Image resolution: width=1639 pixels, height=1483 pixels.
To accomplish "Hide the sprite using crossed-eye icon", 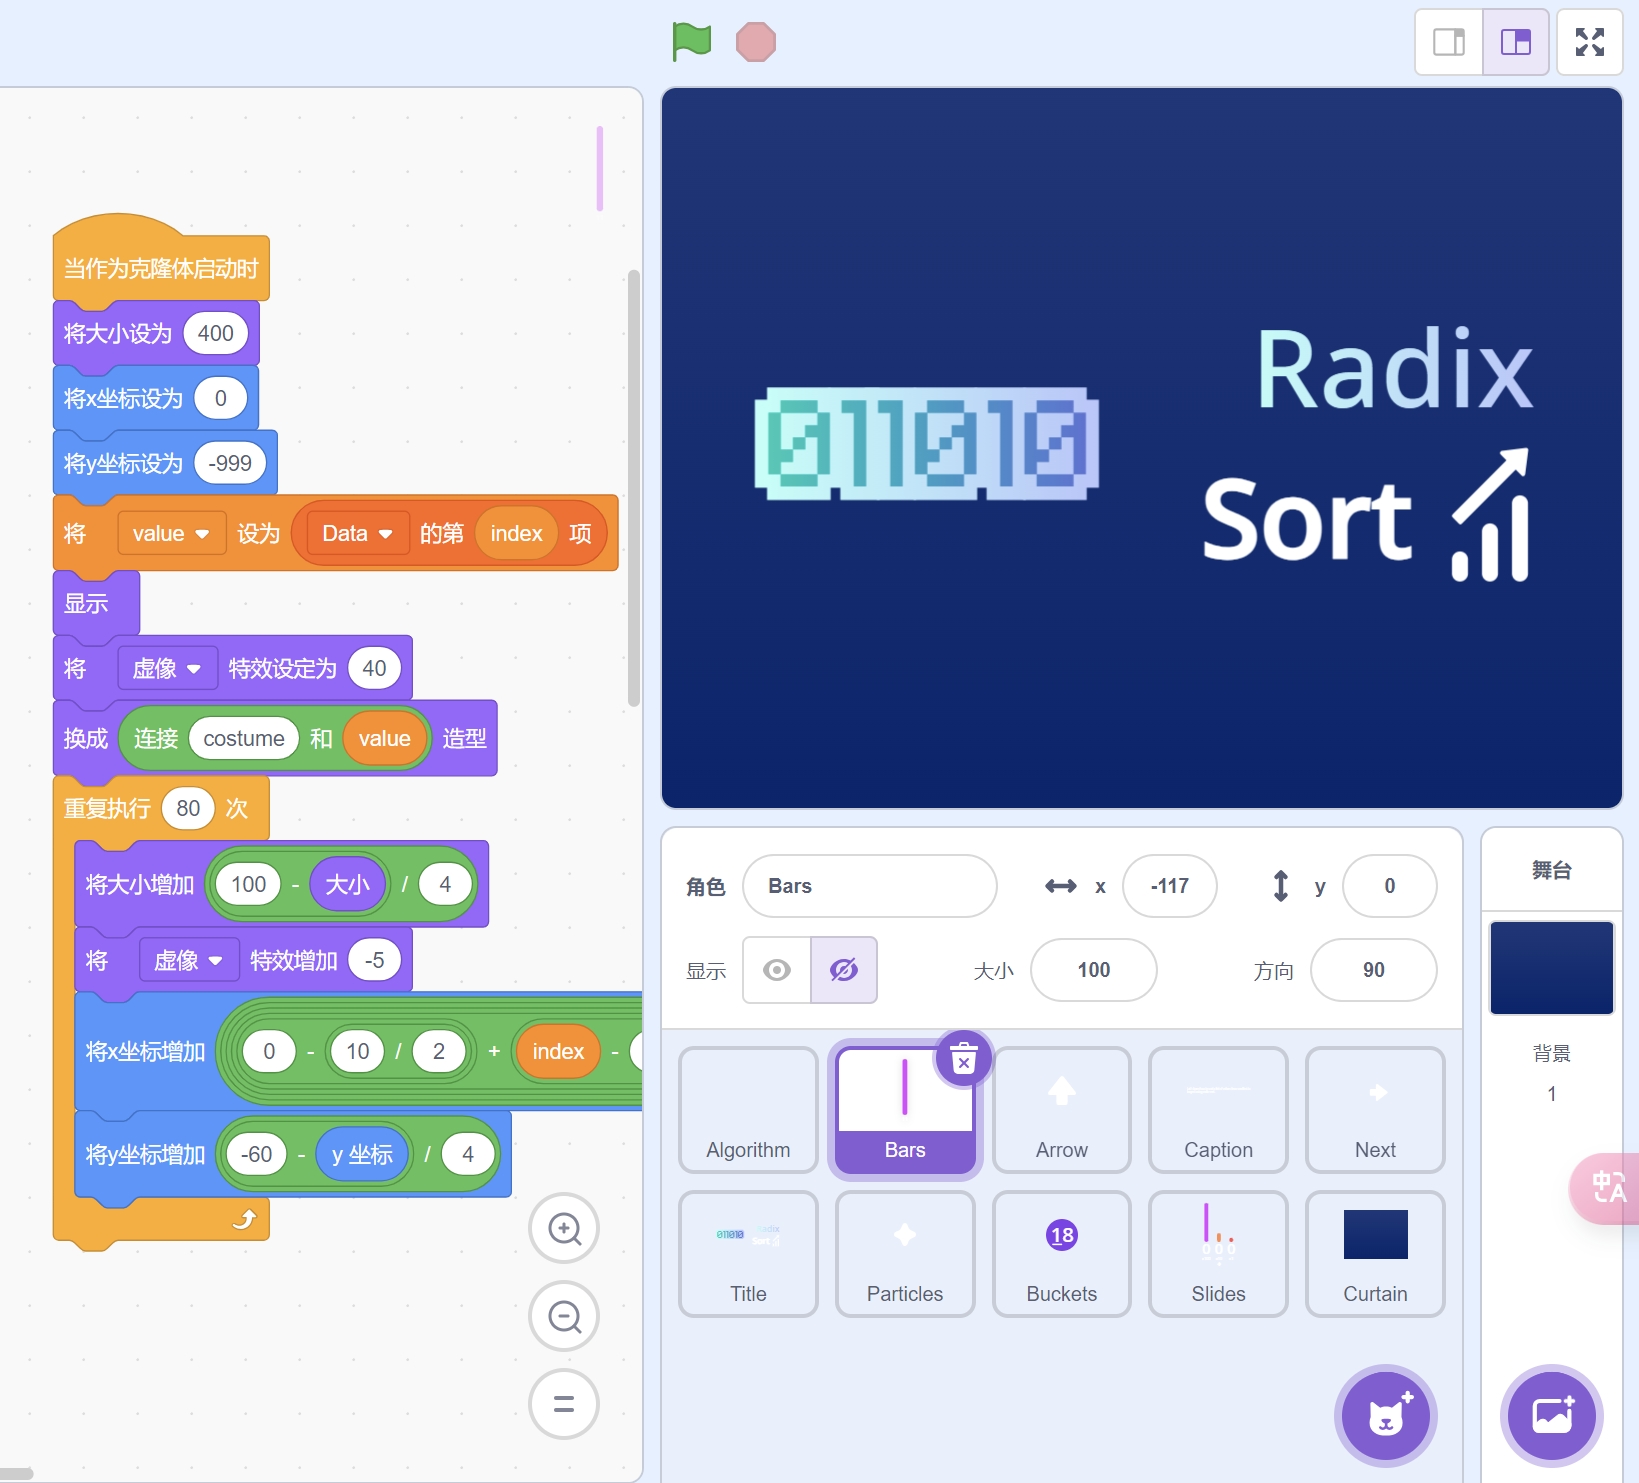I will coord(844,970).
